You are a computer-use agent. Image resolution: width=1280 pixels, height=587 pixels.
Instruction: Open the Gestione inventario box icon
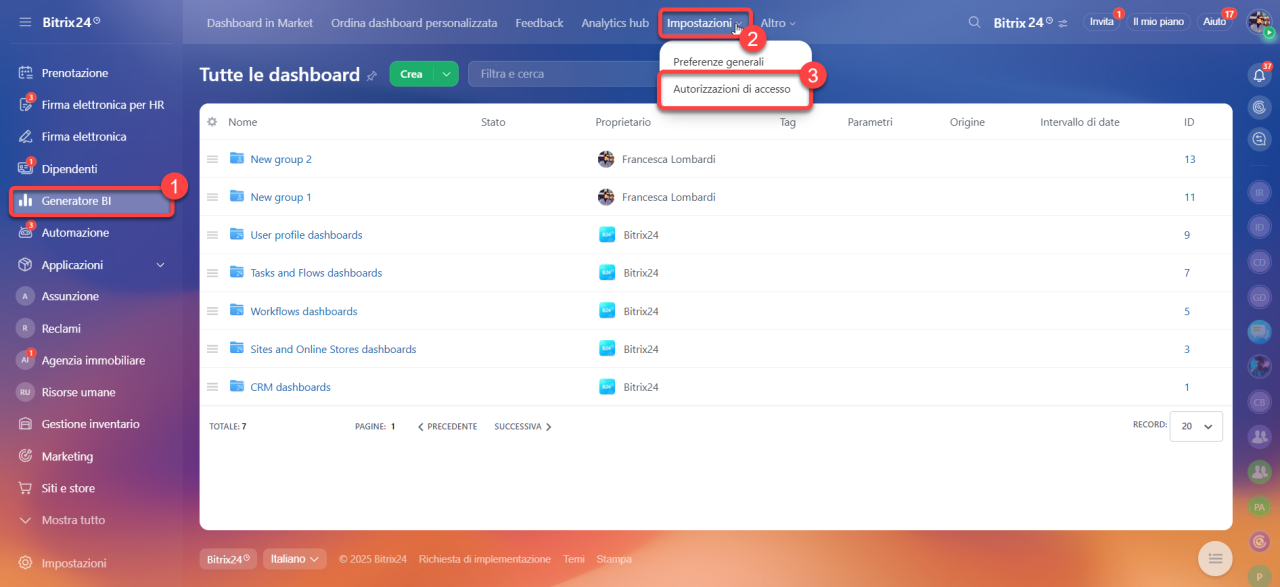tap(25, 424)
